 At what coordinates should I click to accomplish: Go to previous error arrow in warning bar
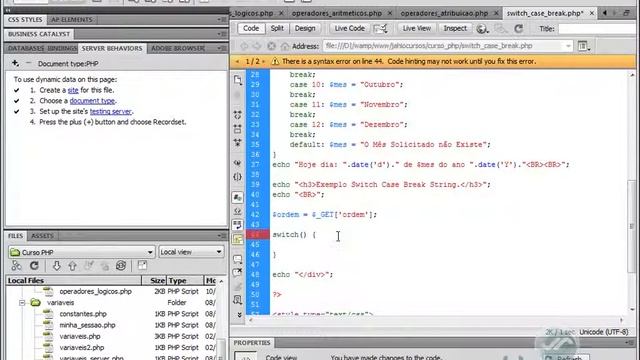[x=238, y=61]
